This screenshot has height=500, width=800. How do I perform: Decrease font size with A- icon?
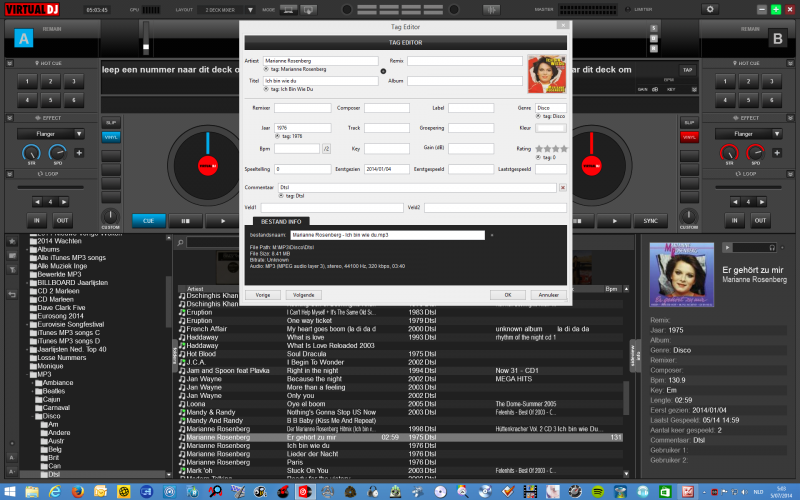coord(12,458)
